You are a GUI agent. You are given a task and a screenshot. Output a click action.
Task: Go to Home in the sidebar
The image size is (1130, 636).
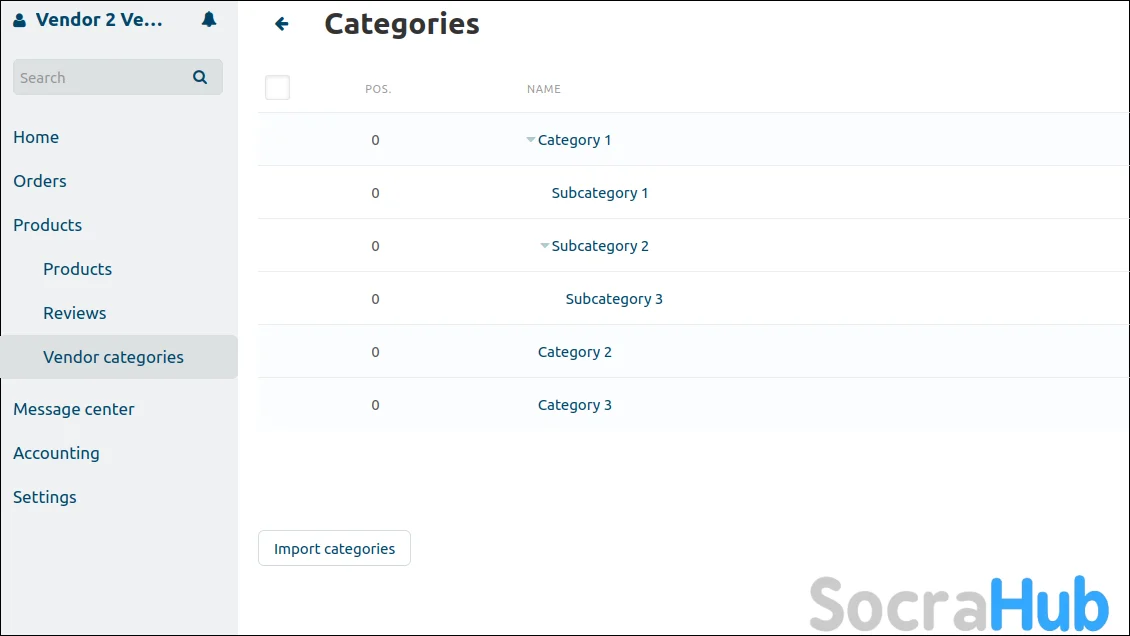[36, 137]
